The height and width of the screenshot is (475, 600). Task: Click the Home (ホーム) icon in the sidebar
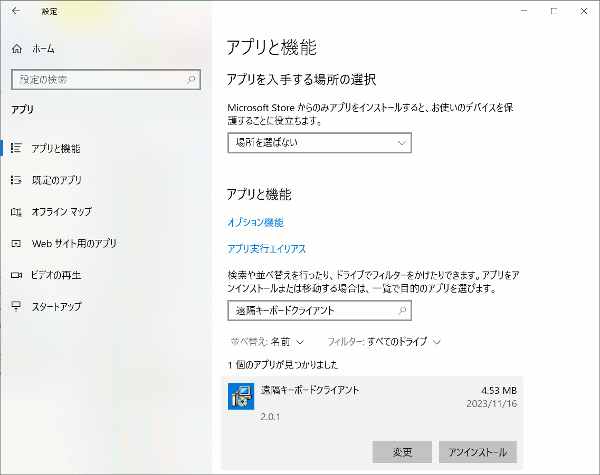tap(16, 48)
